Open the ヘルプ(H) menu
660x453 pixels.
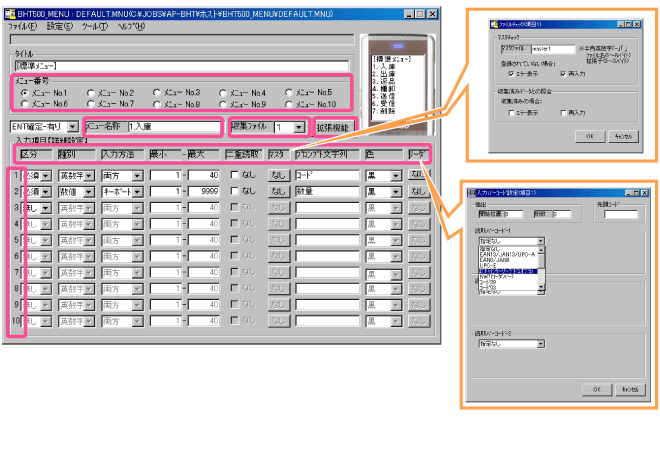(x=130, y=26)
